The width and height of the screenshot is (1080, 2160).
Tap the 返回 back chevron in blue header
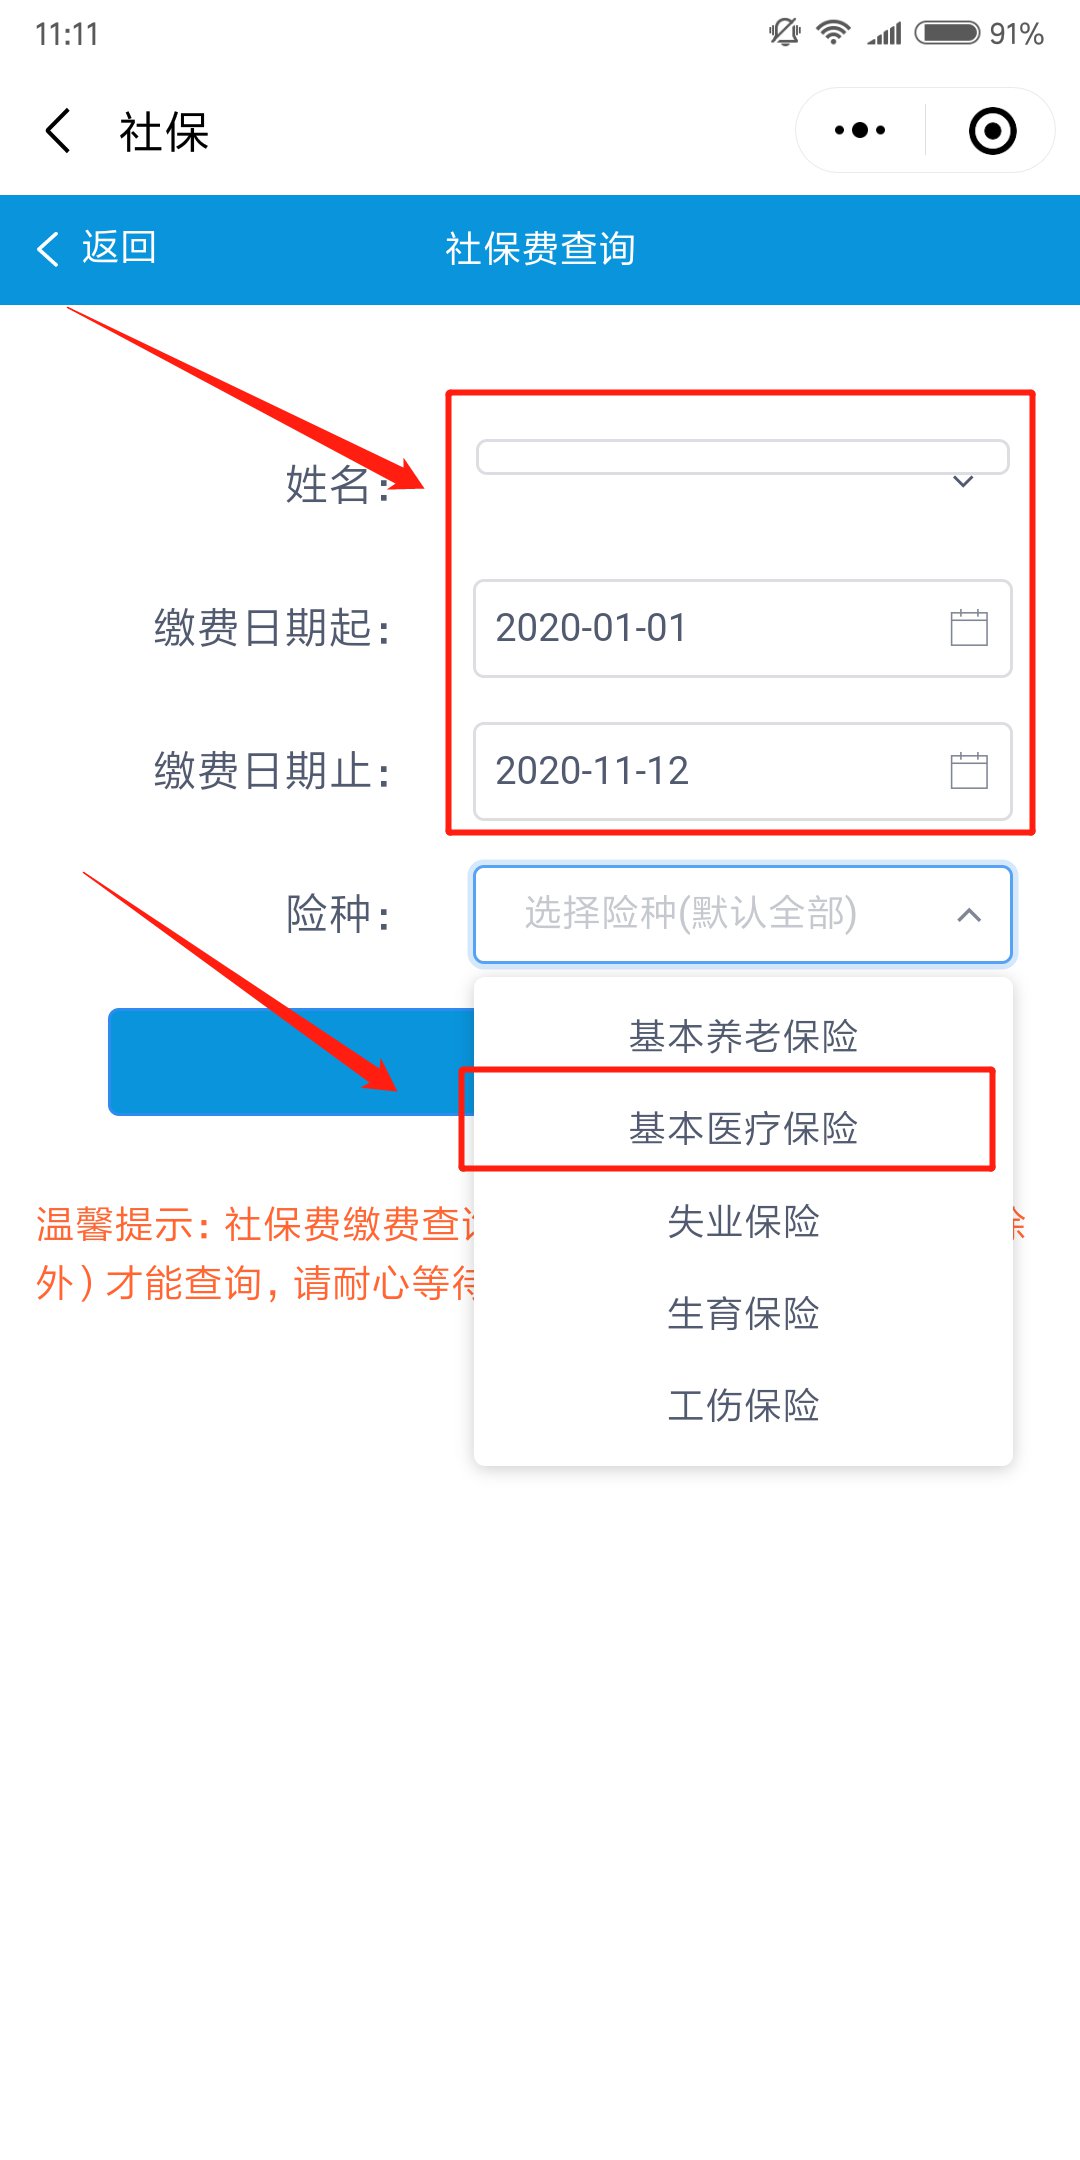pyautogui.click(x=48, y=248)
